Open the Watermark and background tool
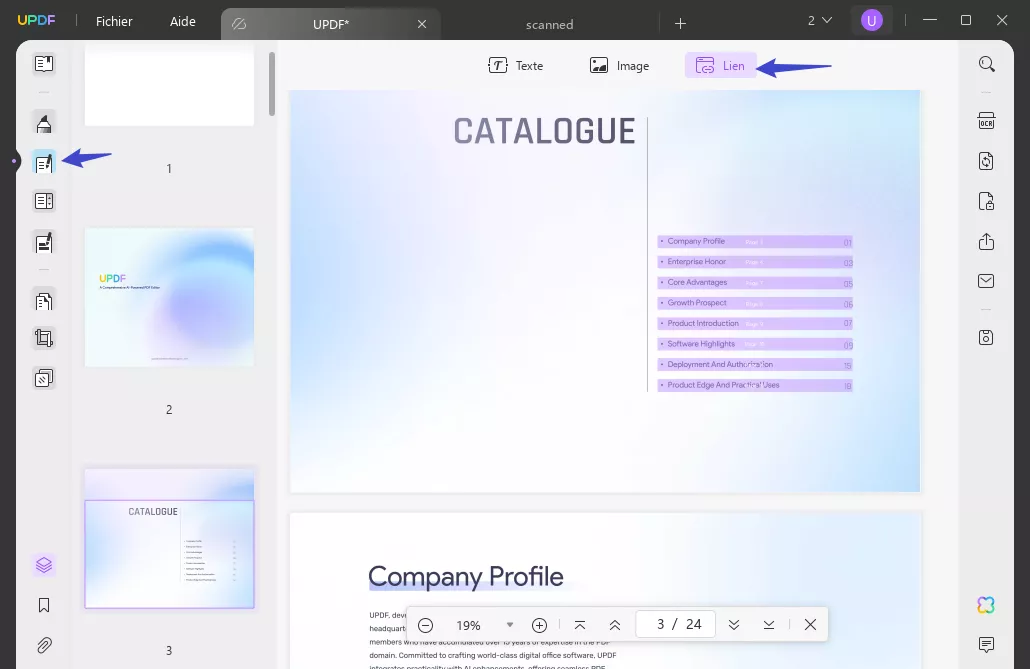This screenshot has height=669, width=1030. tap(44, 379)
